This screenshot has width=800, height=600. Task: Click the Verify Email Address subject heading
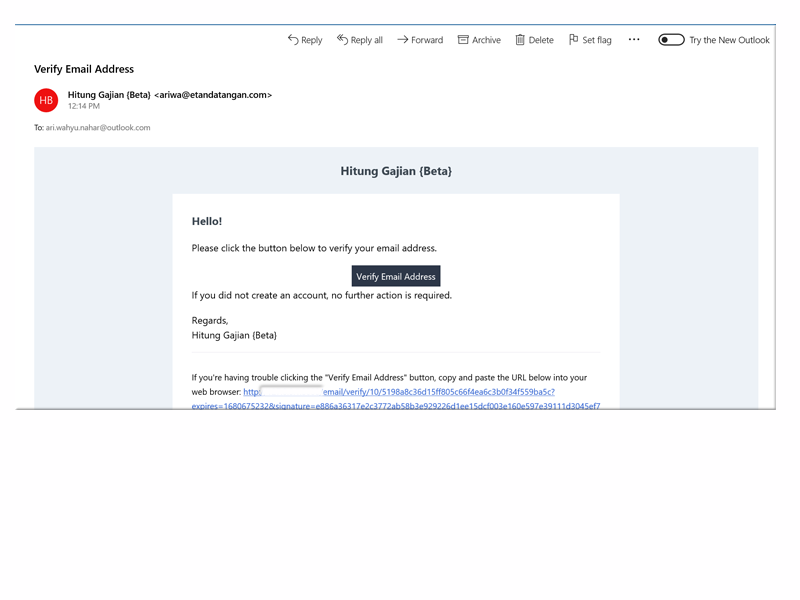click(x=84, y=69)
